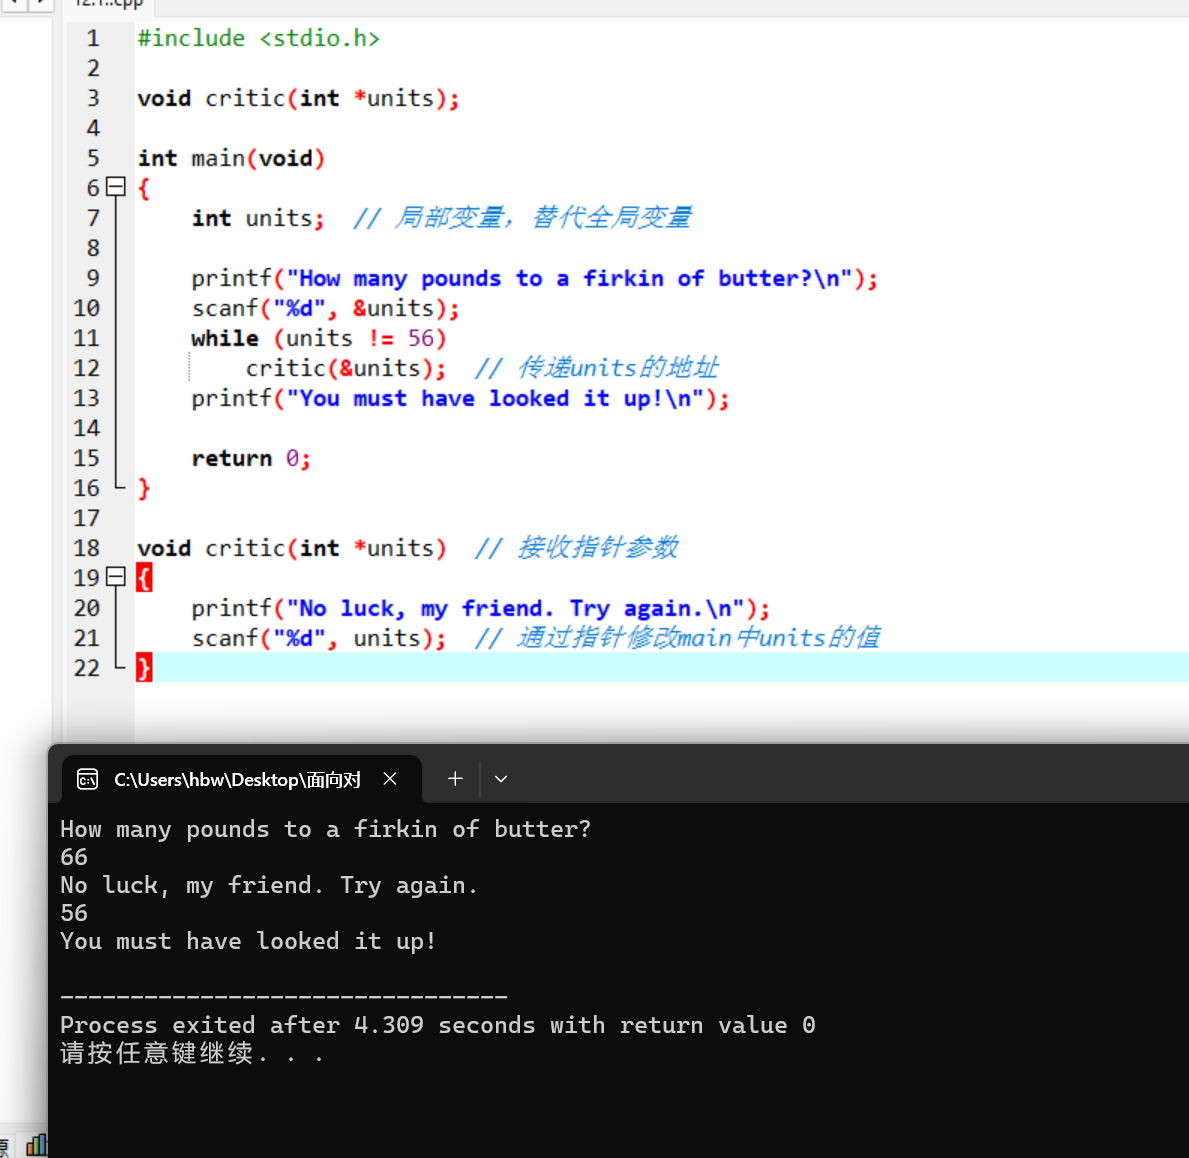This screenshot has width=1189, height=1158.
Task: Click the while (units != 56) line
Action: pyautogui.click(x=318, y=338)
